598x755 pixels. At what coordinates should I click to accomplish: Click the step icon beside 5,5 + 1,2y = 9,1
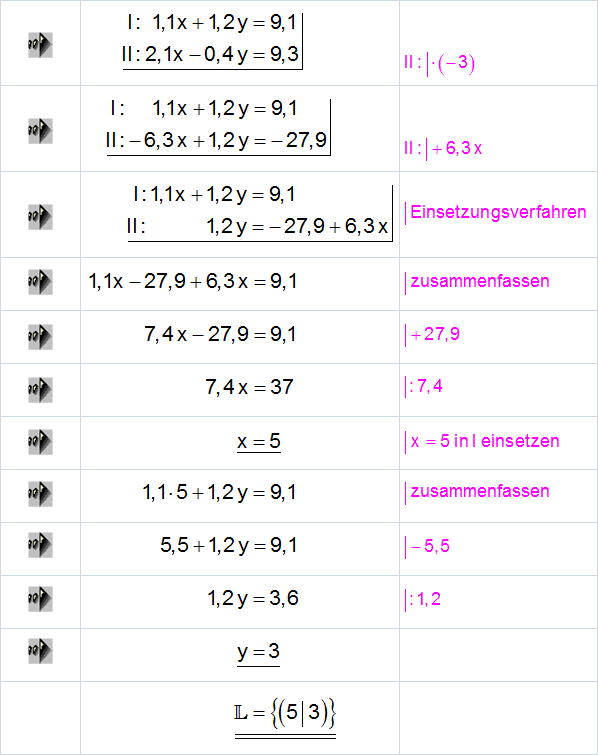(x=40, y=545)
